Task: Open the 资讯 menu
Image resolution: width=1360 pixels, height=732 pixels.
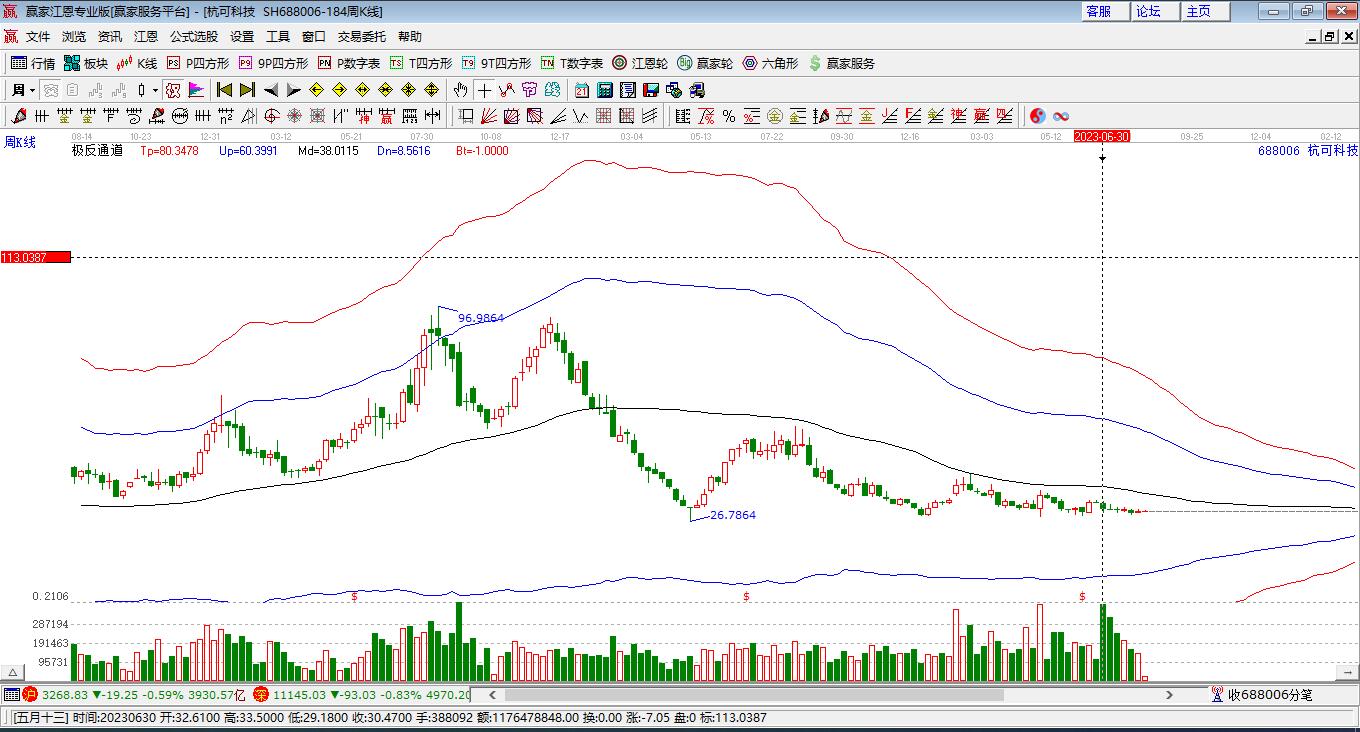Action: [110, 36]
